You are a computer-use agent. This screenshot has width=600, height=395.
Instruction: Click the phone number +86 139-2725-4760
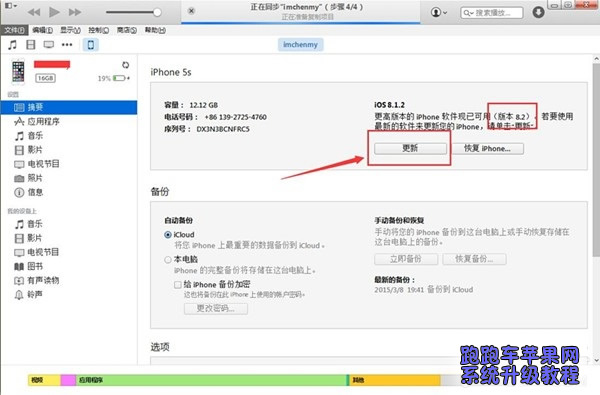236,117
